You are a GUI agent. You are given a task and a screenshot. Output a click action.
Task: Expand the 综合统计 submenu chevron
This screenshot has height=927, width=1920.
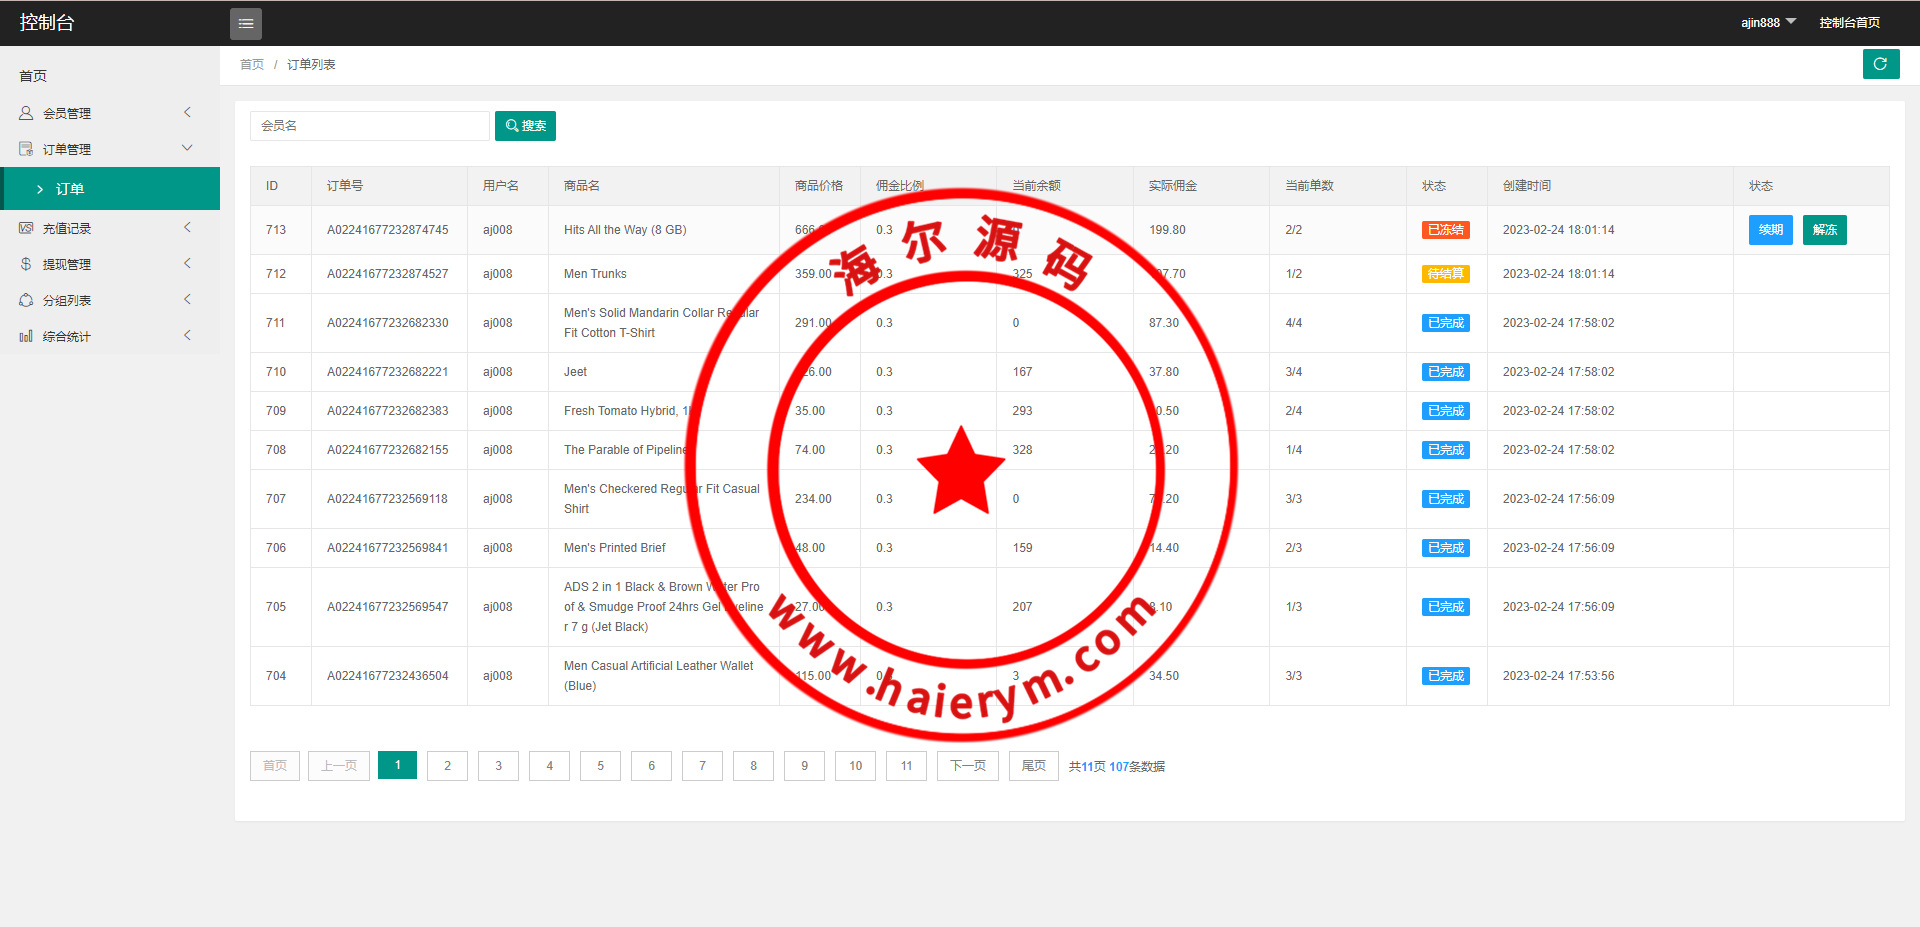pos(187,336)
